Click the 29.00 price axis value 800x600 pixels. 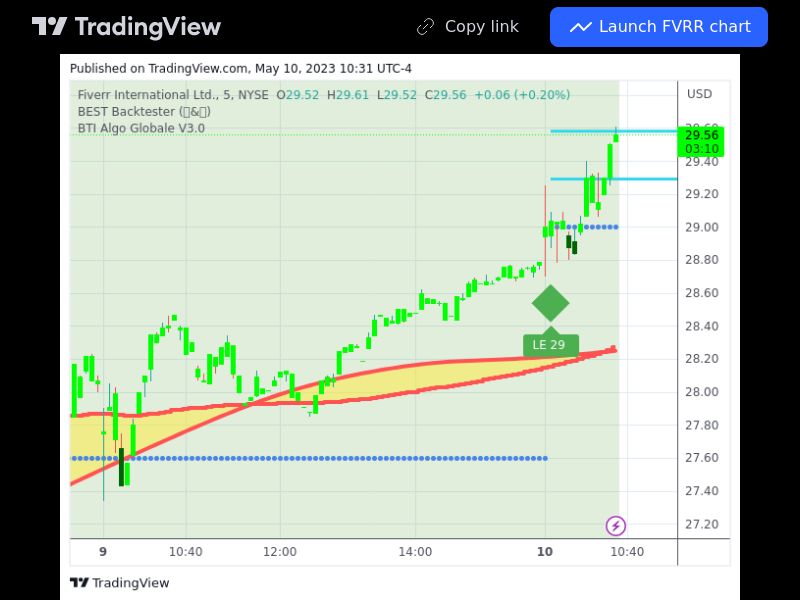click(x=702, y=227)
